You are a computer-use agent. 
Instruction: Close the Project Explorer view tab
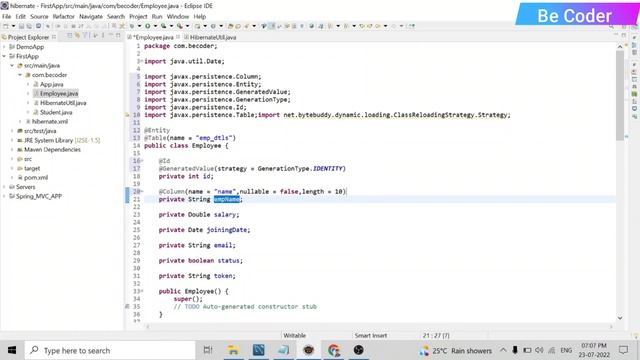tap(54, 37)
